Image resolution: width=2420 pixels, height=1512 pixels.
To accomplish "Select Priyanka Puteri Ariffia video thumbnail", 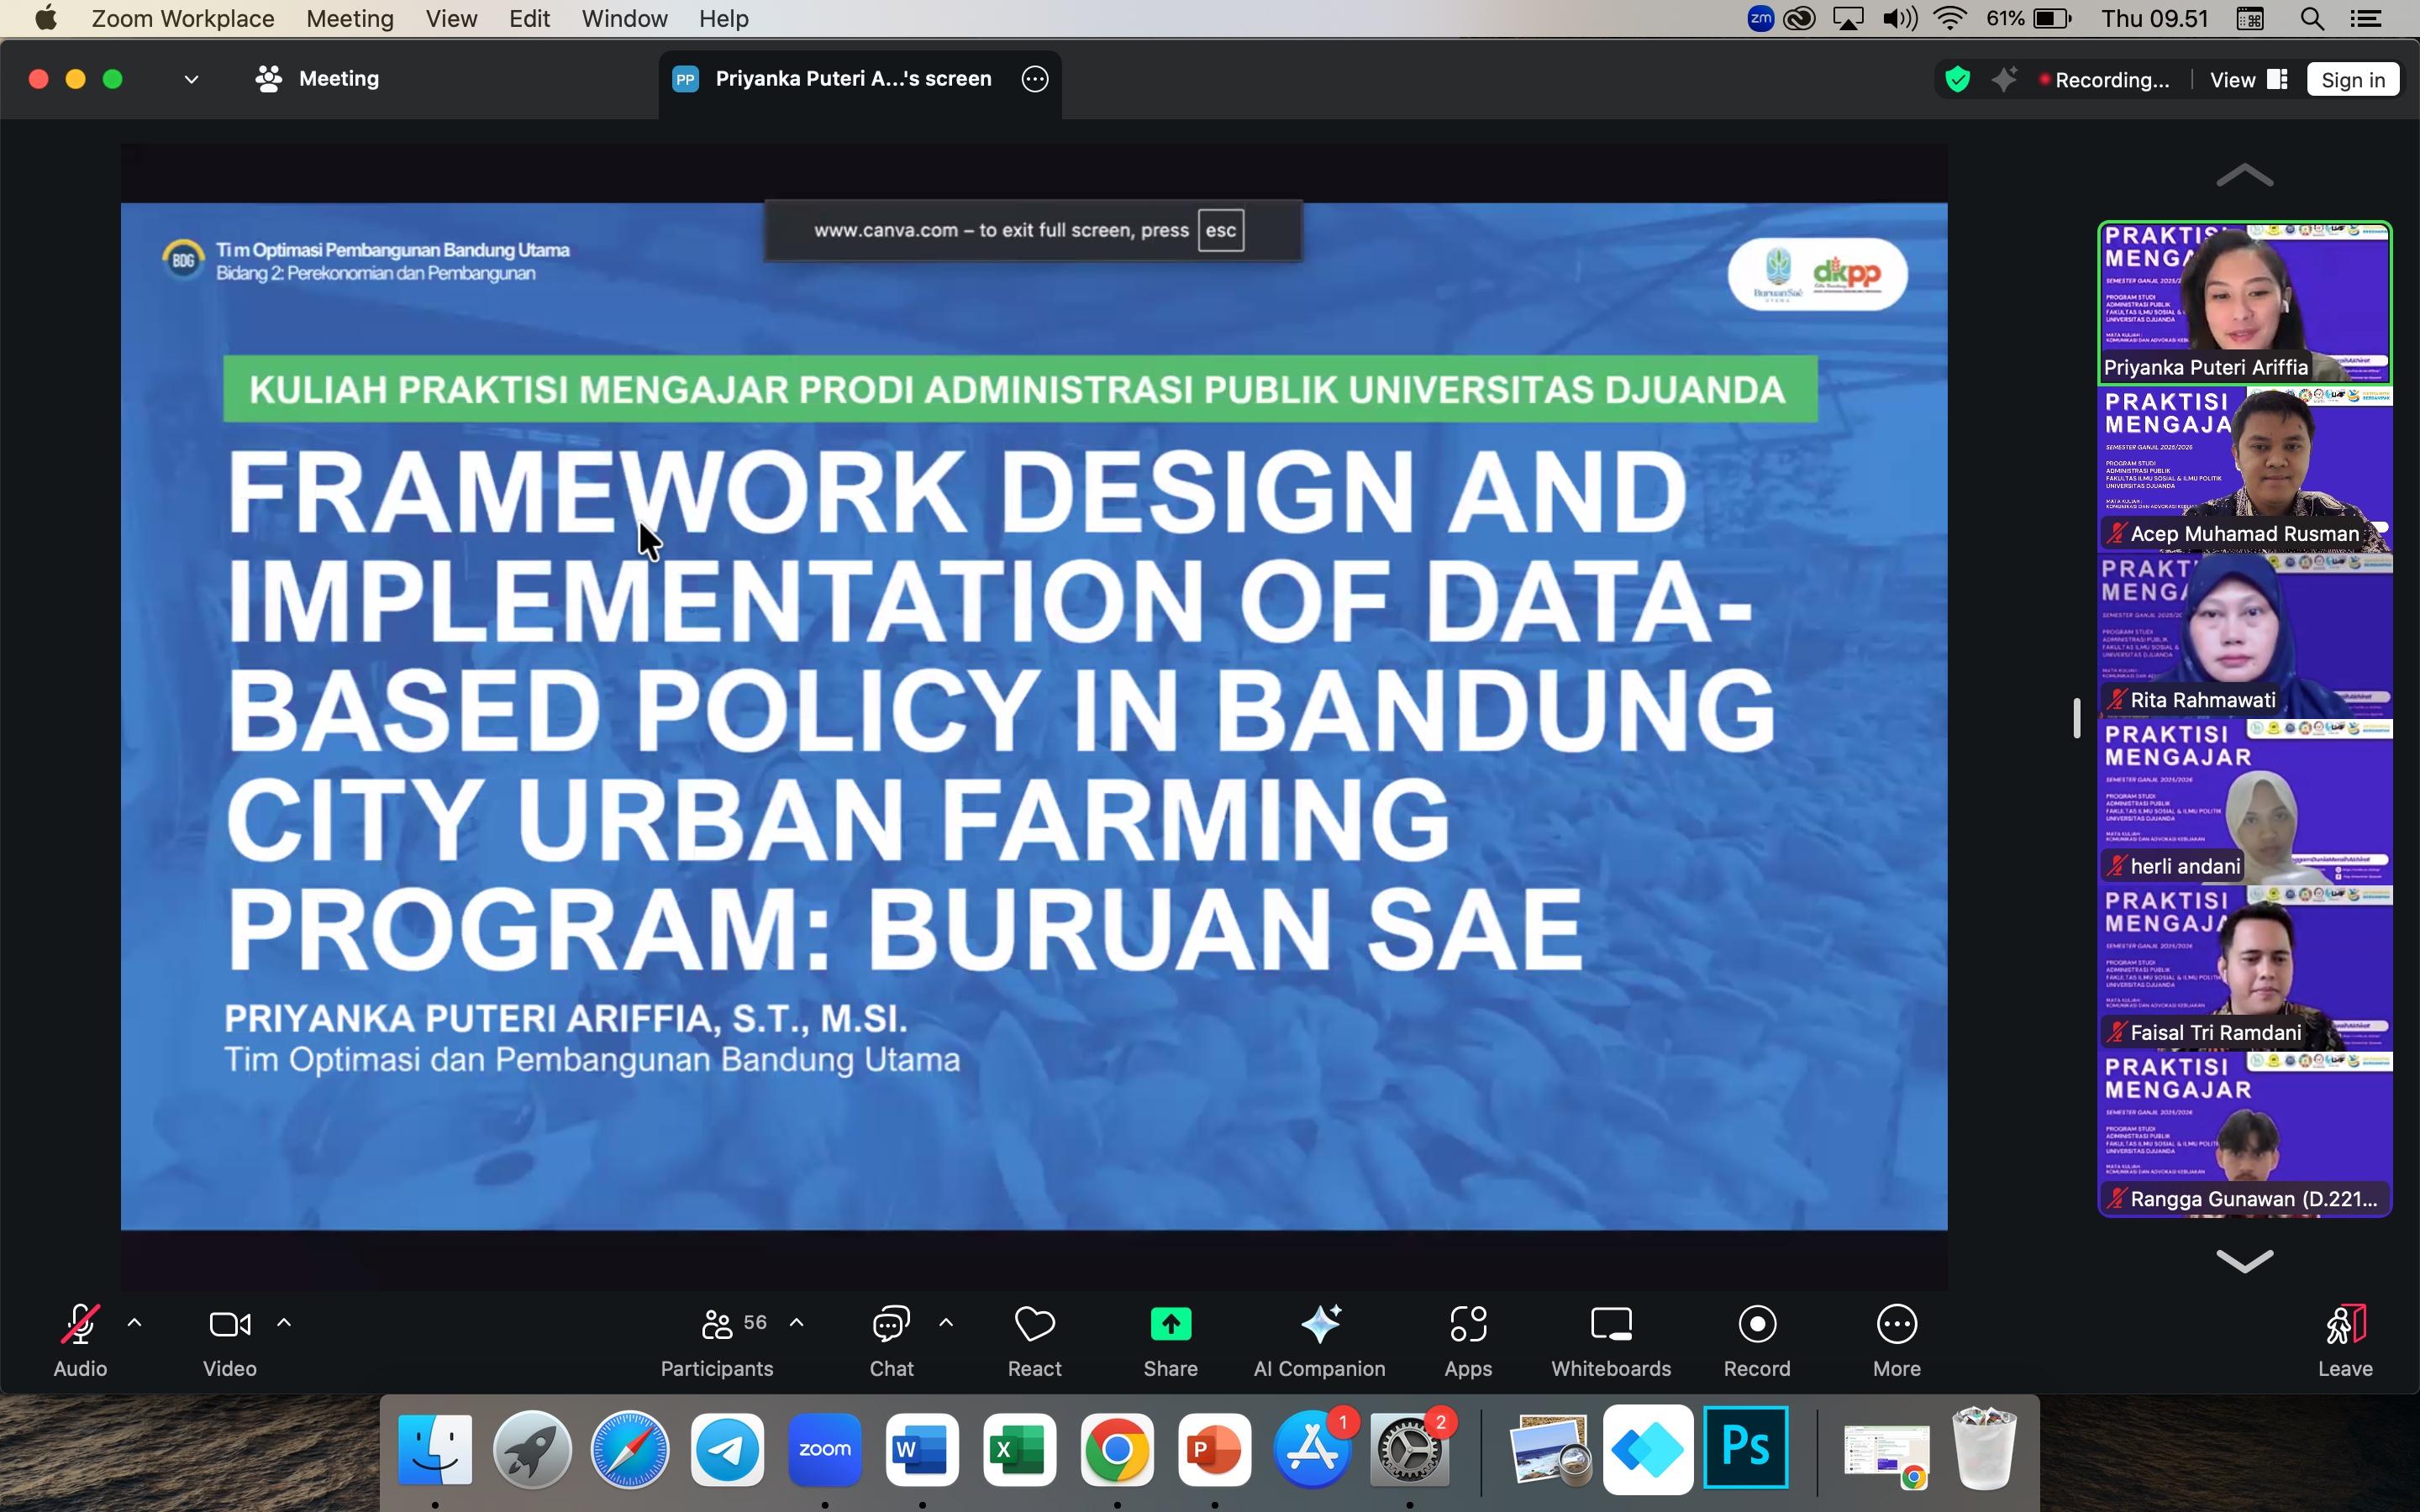I will pos(2244,303).
